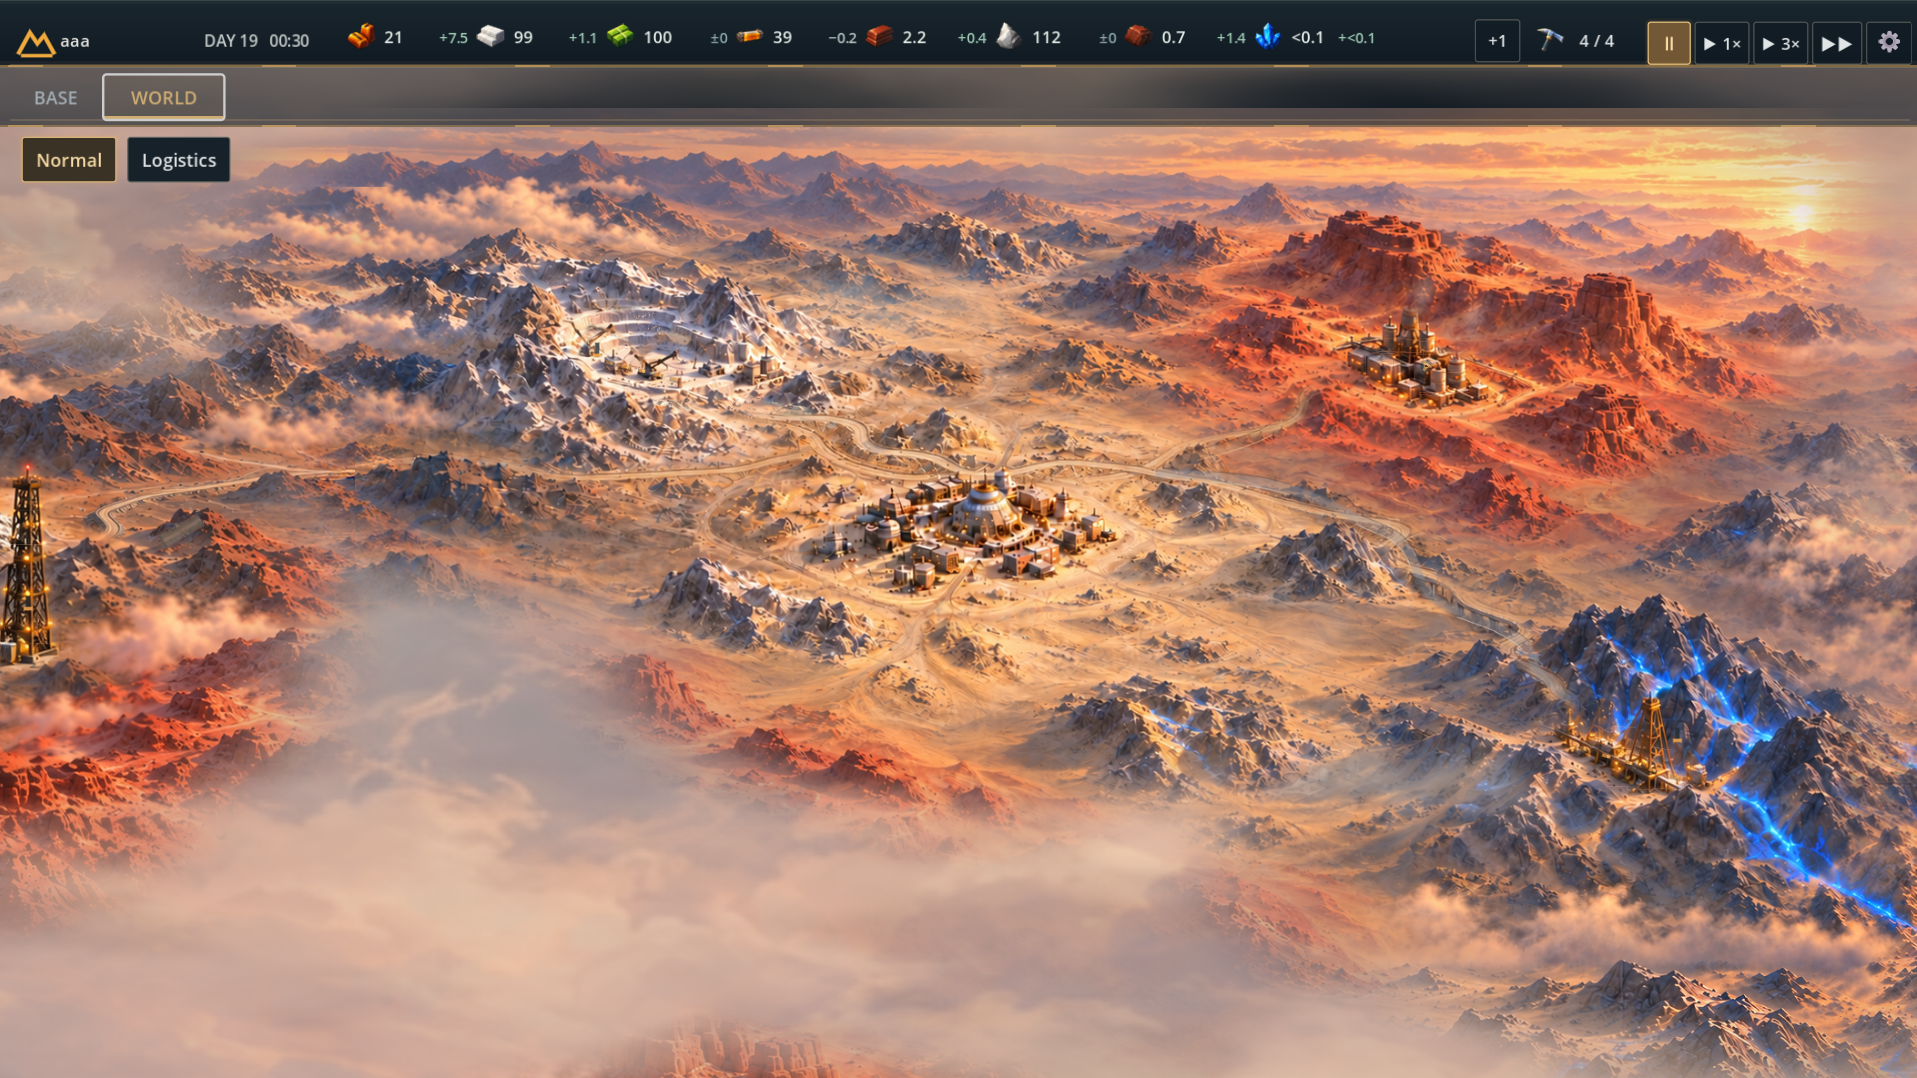Click the +7.5 production rate
Screen dimensions: 1917x1078
tap(453, 38)
